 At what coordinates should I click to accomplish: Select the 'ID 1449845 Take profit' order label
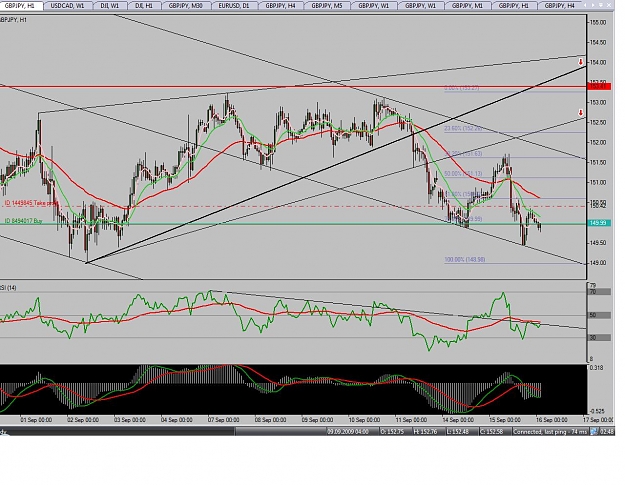click(32, 203)
